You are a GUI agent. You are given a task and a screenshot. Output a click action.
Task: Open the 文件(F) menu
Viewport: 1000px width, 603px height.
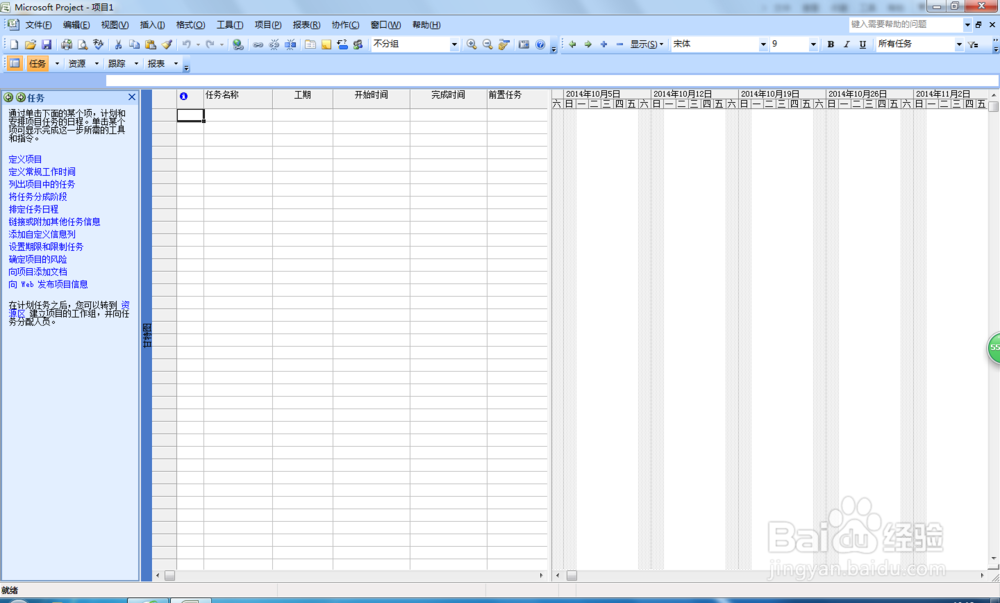coord(38,25)
